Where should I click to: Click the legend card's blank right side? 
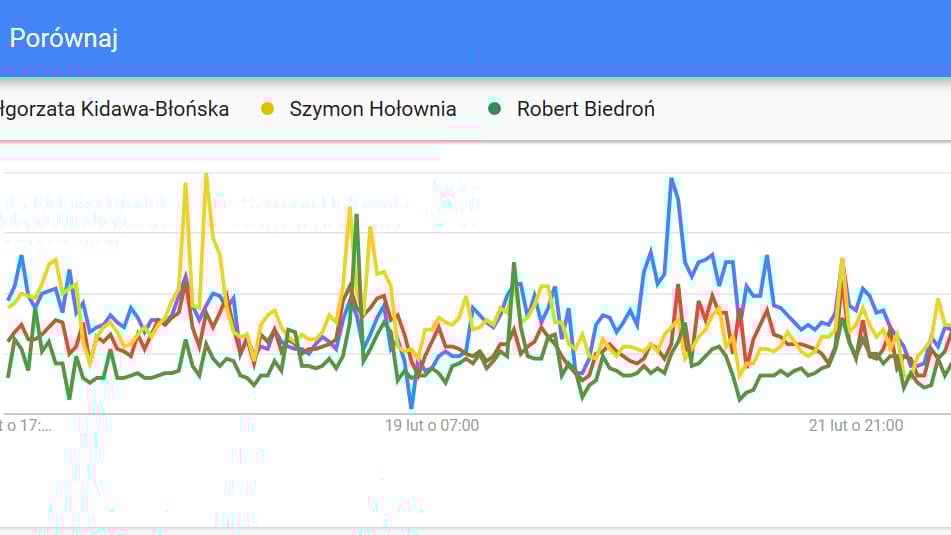coord(801,109)
